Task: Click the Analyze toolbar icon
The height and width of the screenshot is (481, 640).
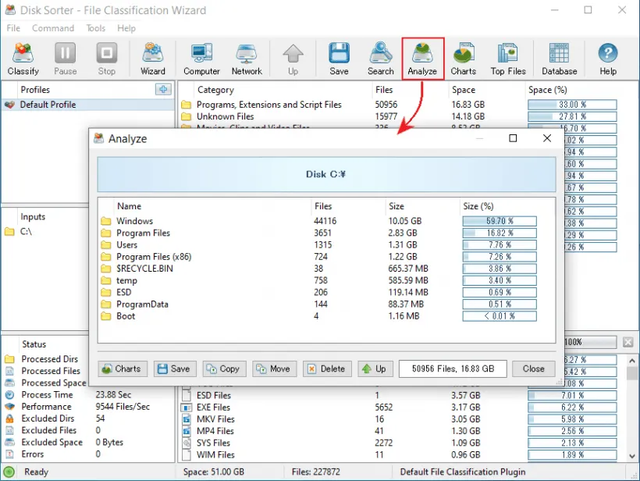Action: tap(422, 59)
